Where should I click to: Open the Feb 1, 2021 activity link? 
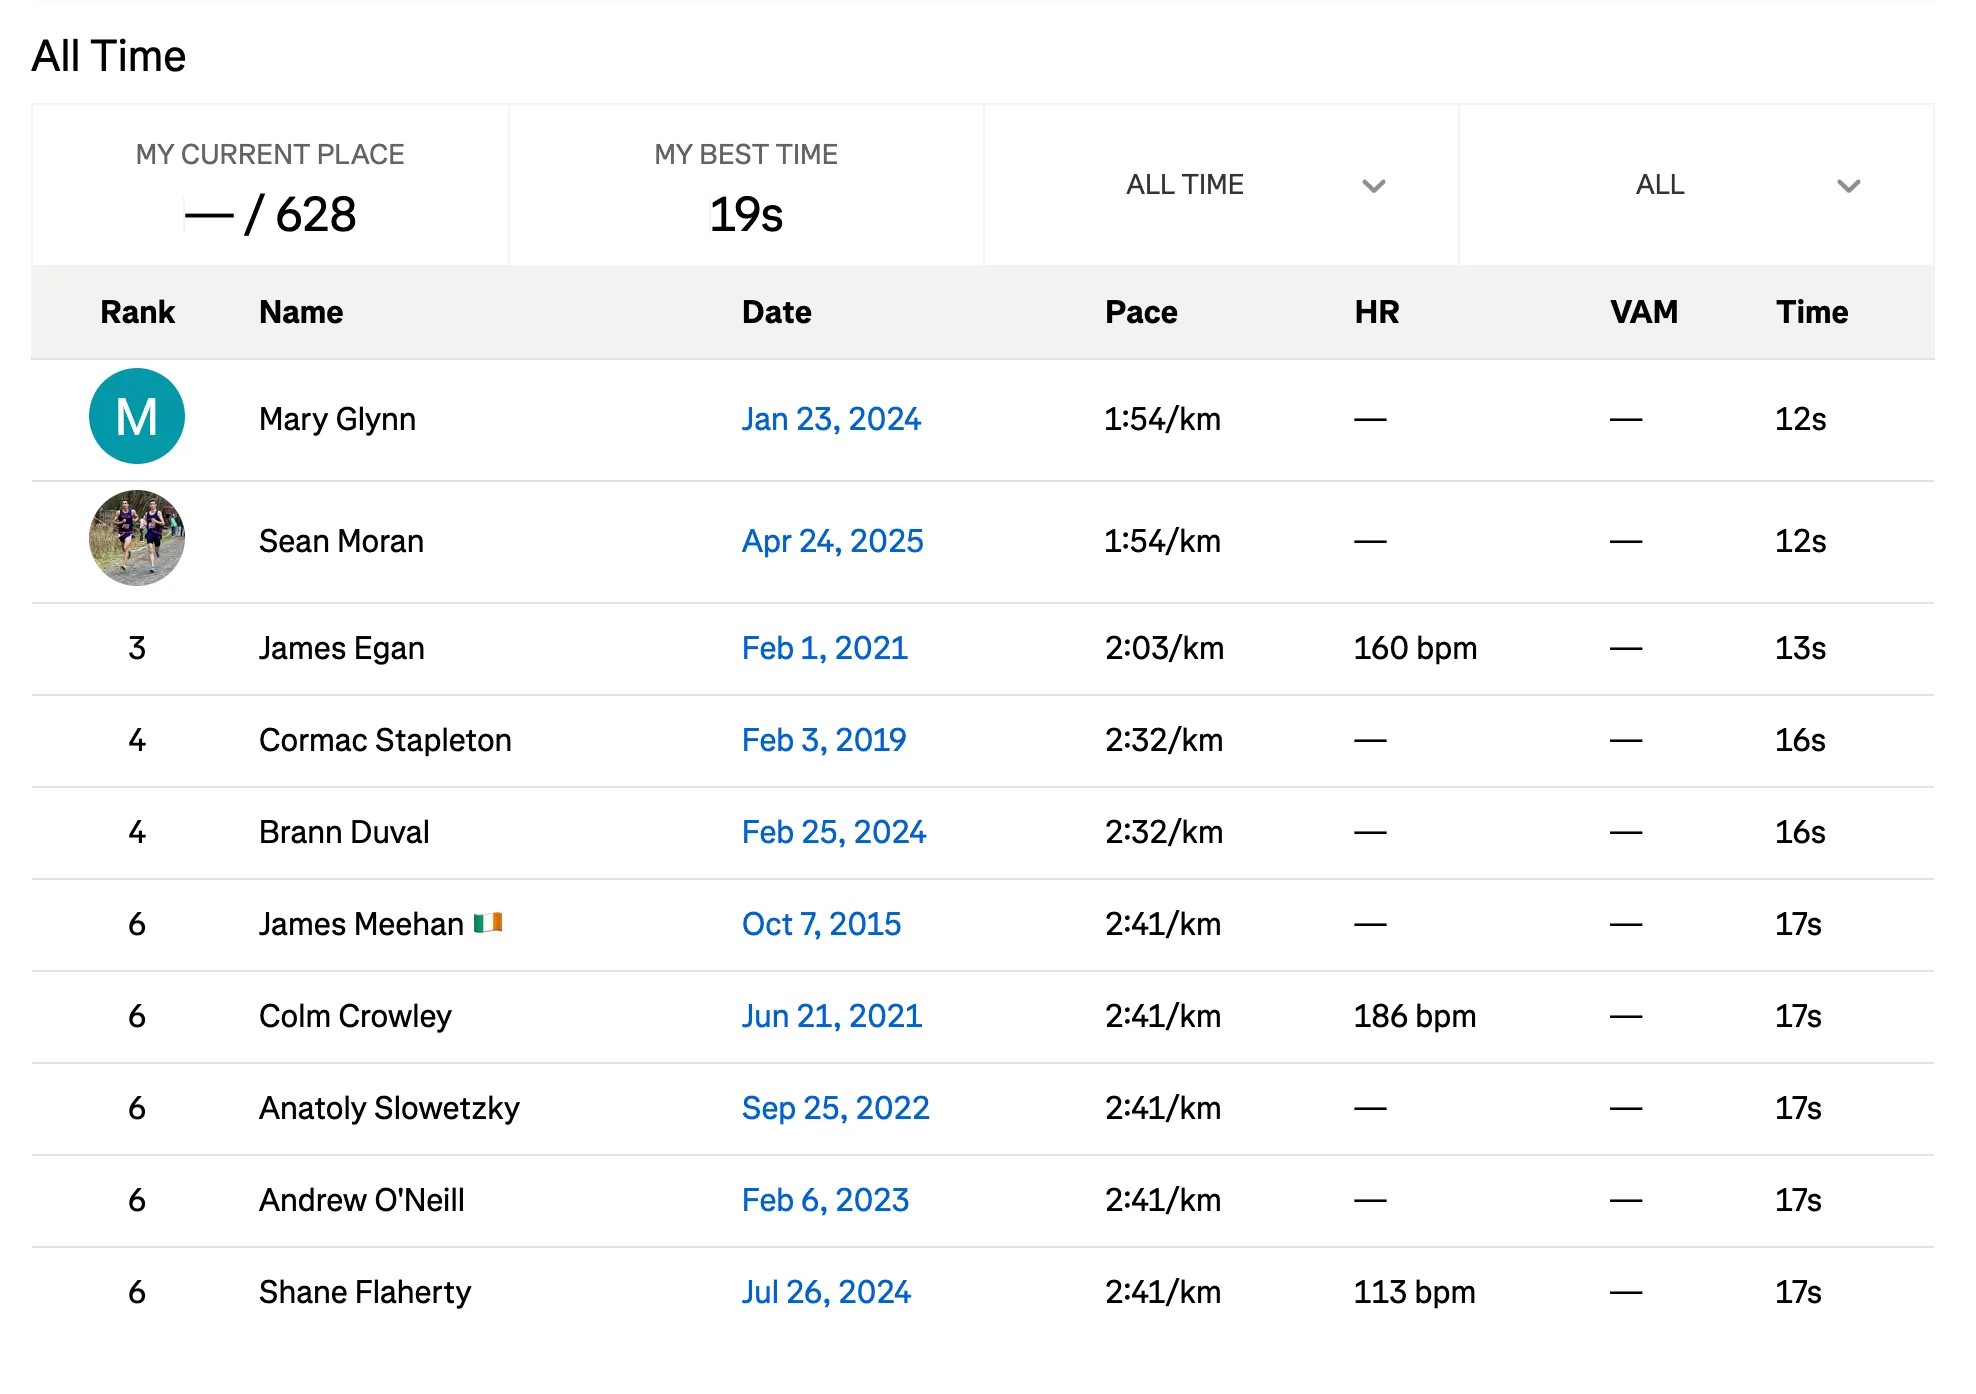[824, 648]
